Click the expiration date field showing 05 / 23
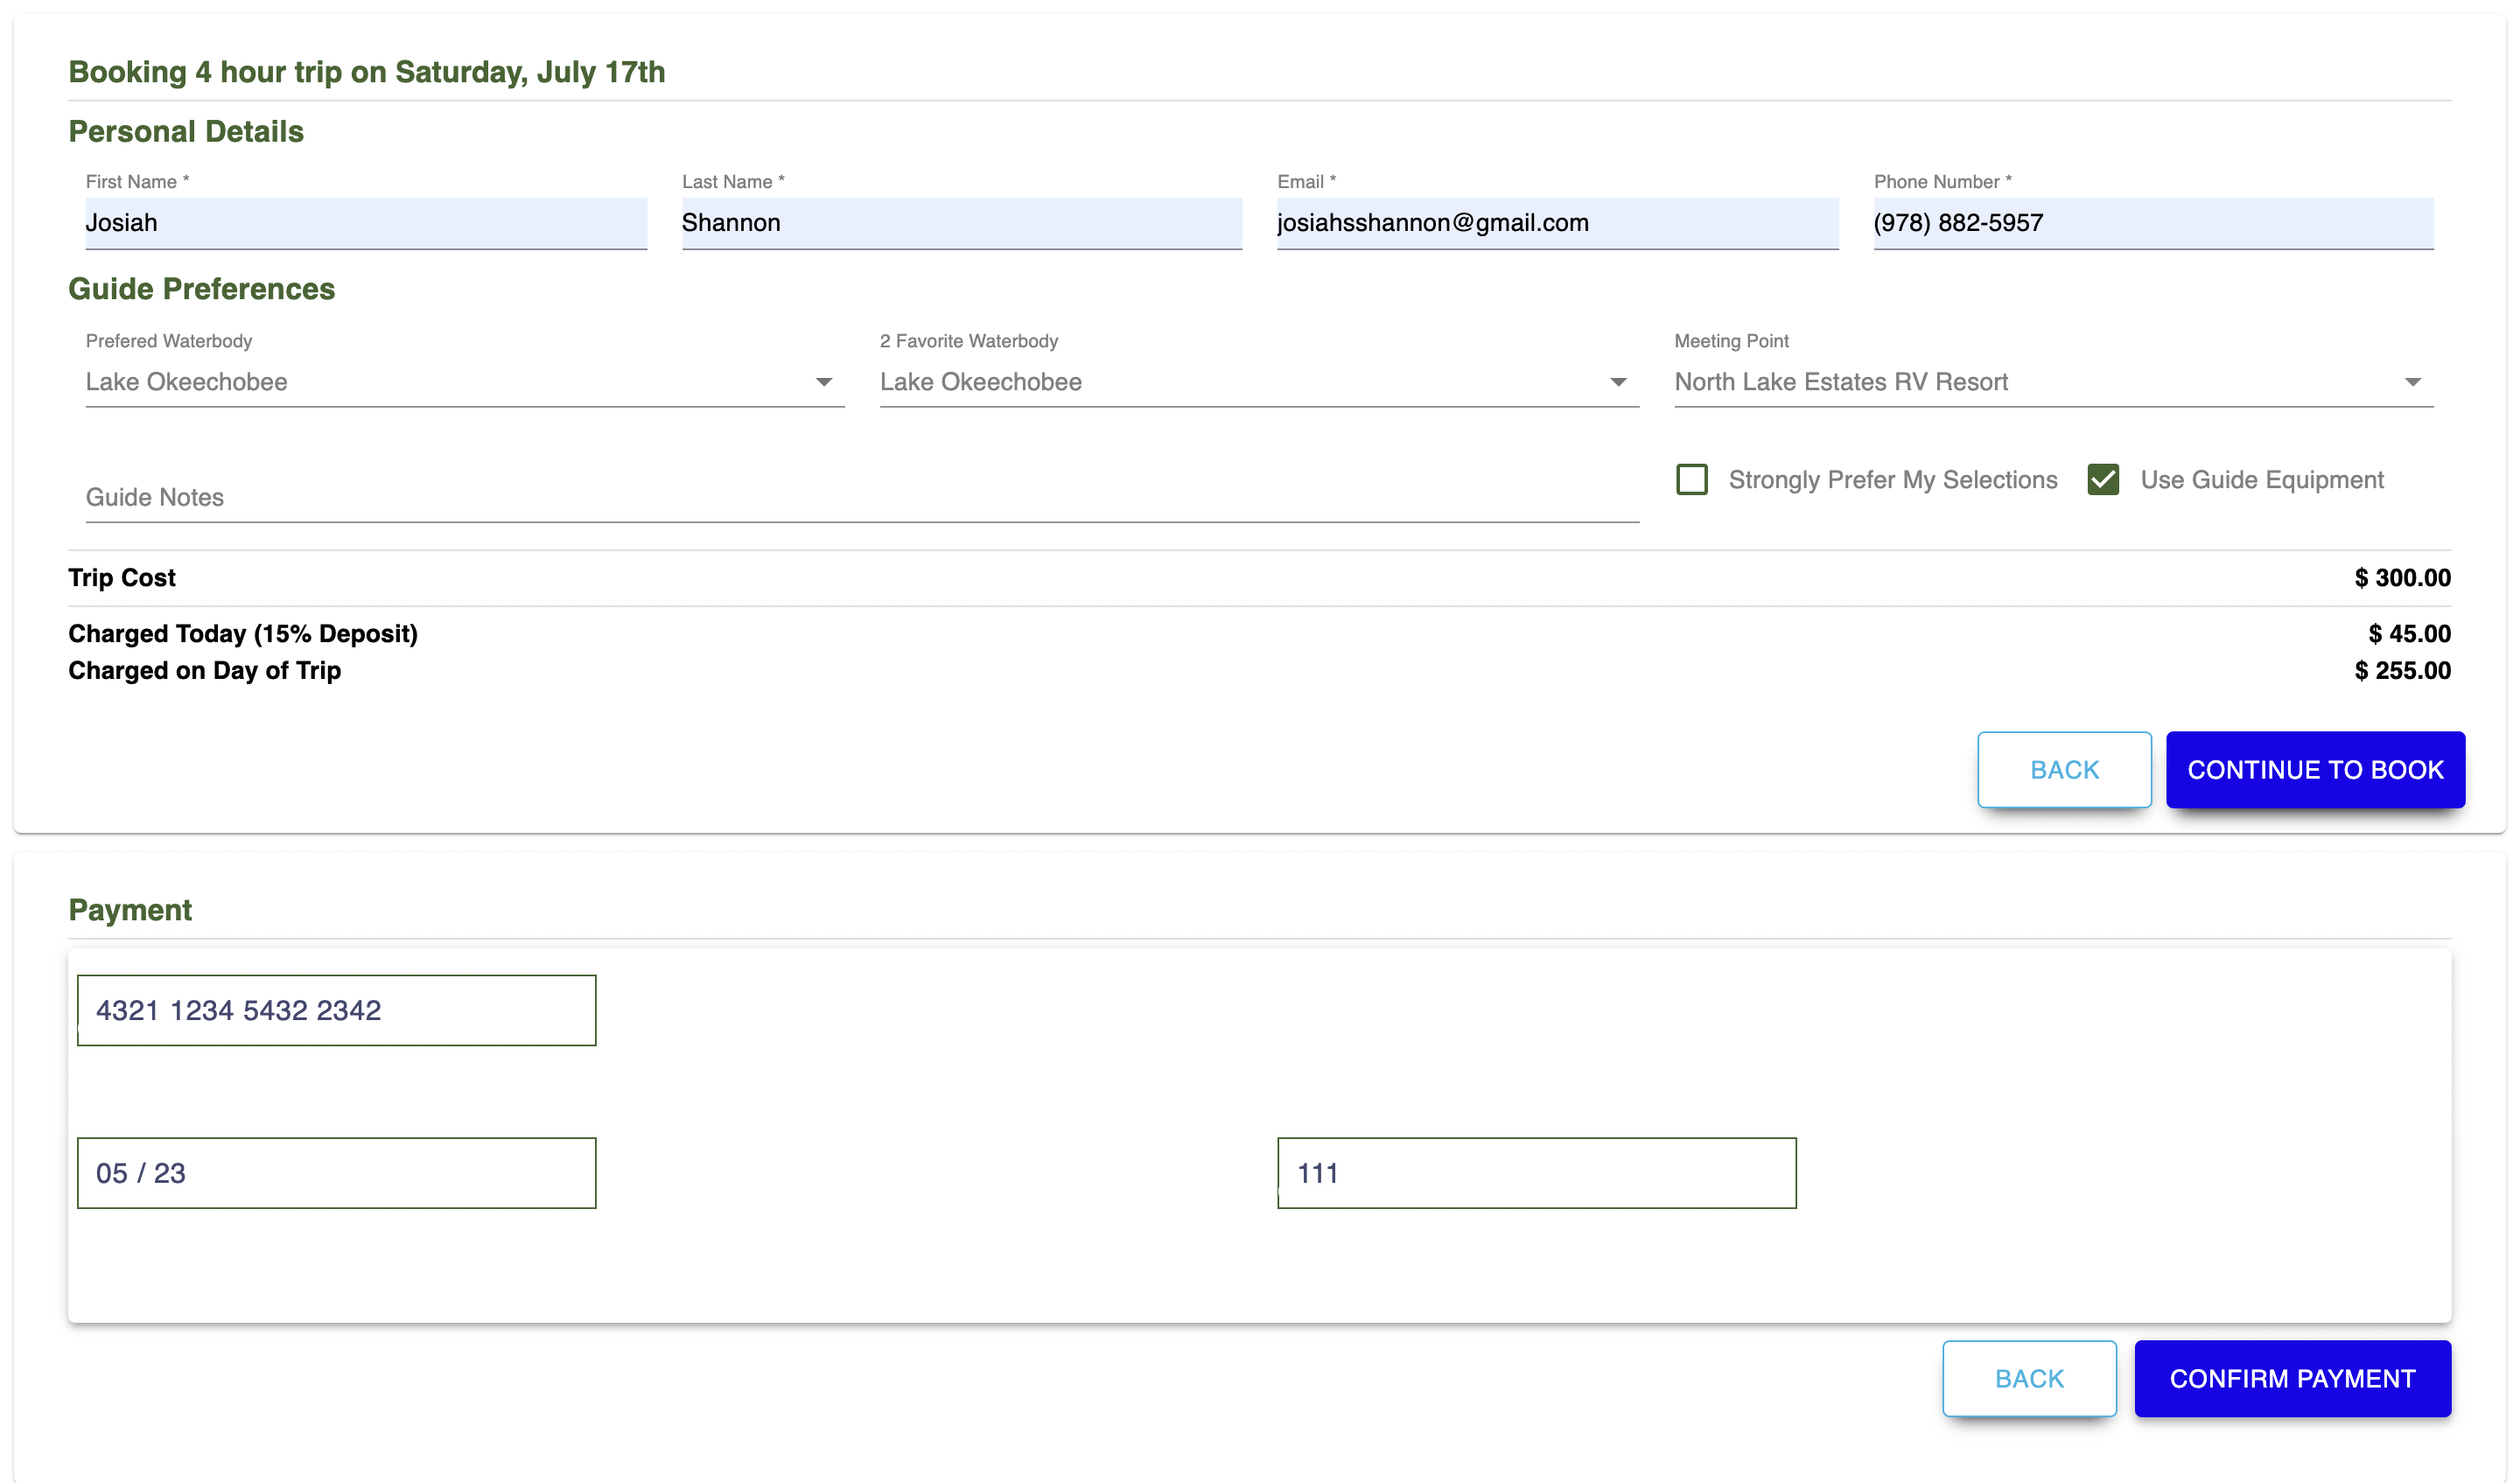 336,1172
